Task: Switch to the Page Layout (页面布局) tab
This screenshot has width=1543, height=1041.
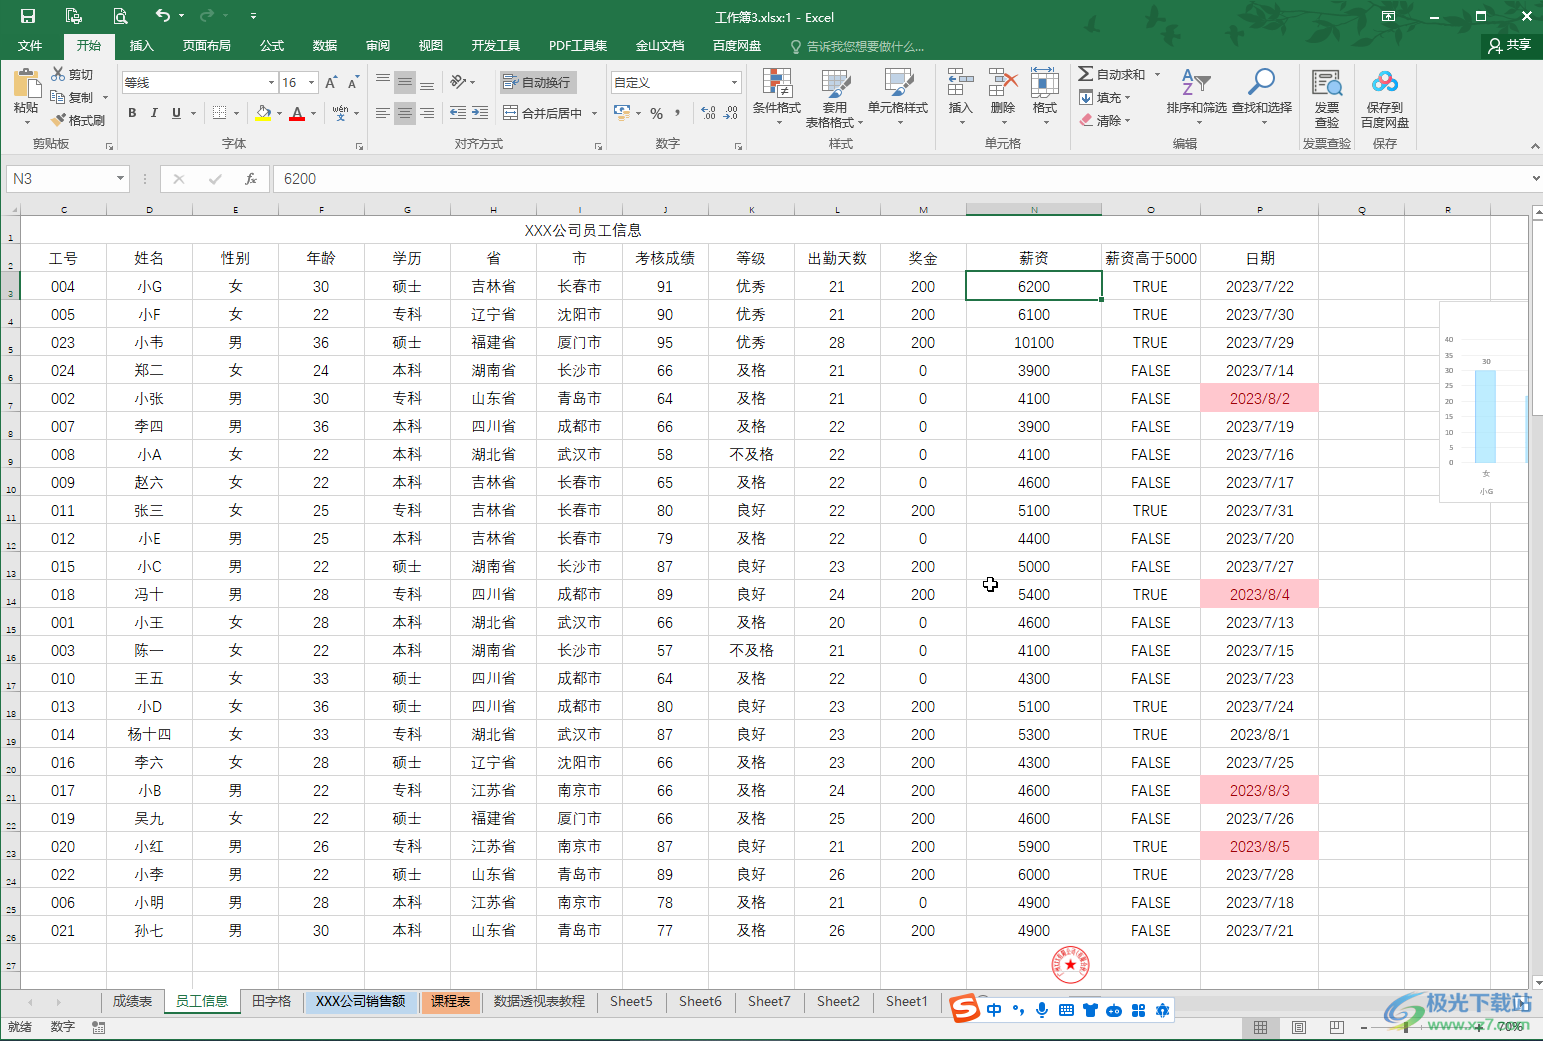Action: pyautogui.click(x=207, y=46)
